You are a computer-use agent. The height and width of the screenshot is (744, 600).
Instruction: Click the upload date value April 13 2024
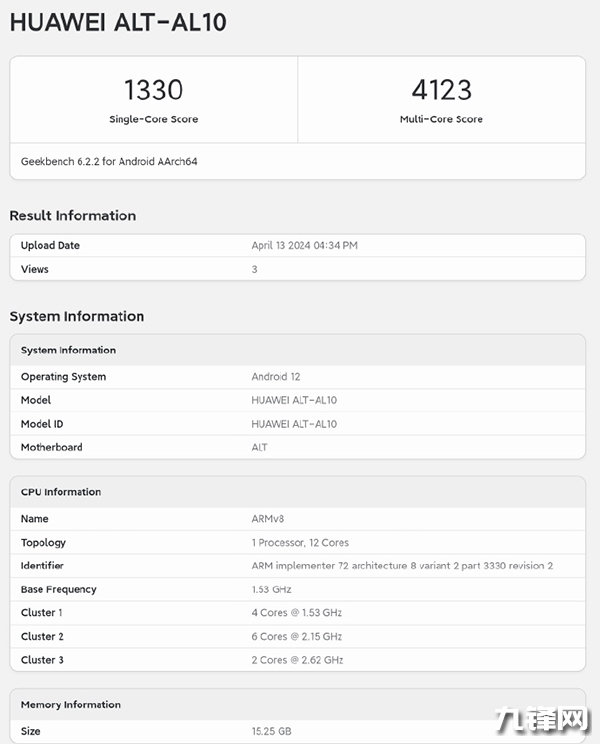point(304,245)
